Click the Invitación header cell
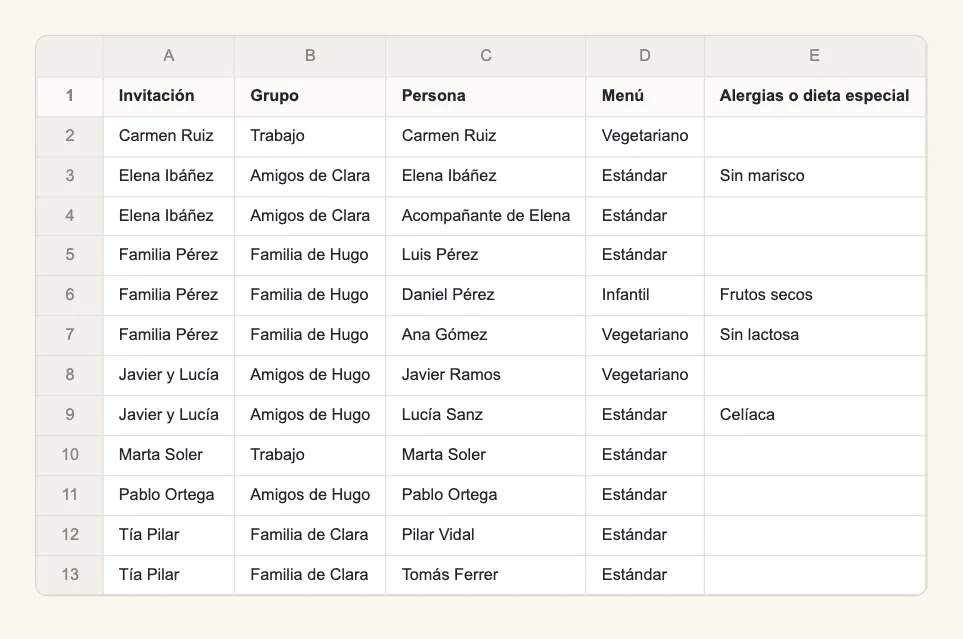963x639 pixels. [168, 96]
